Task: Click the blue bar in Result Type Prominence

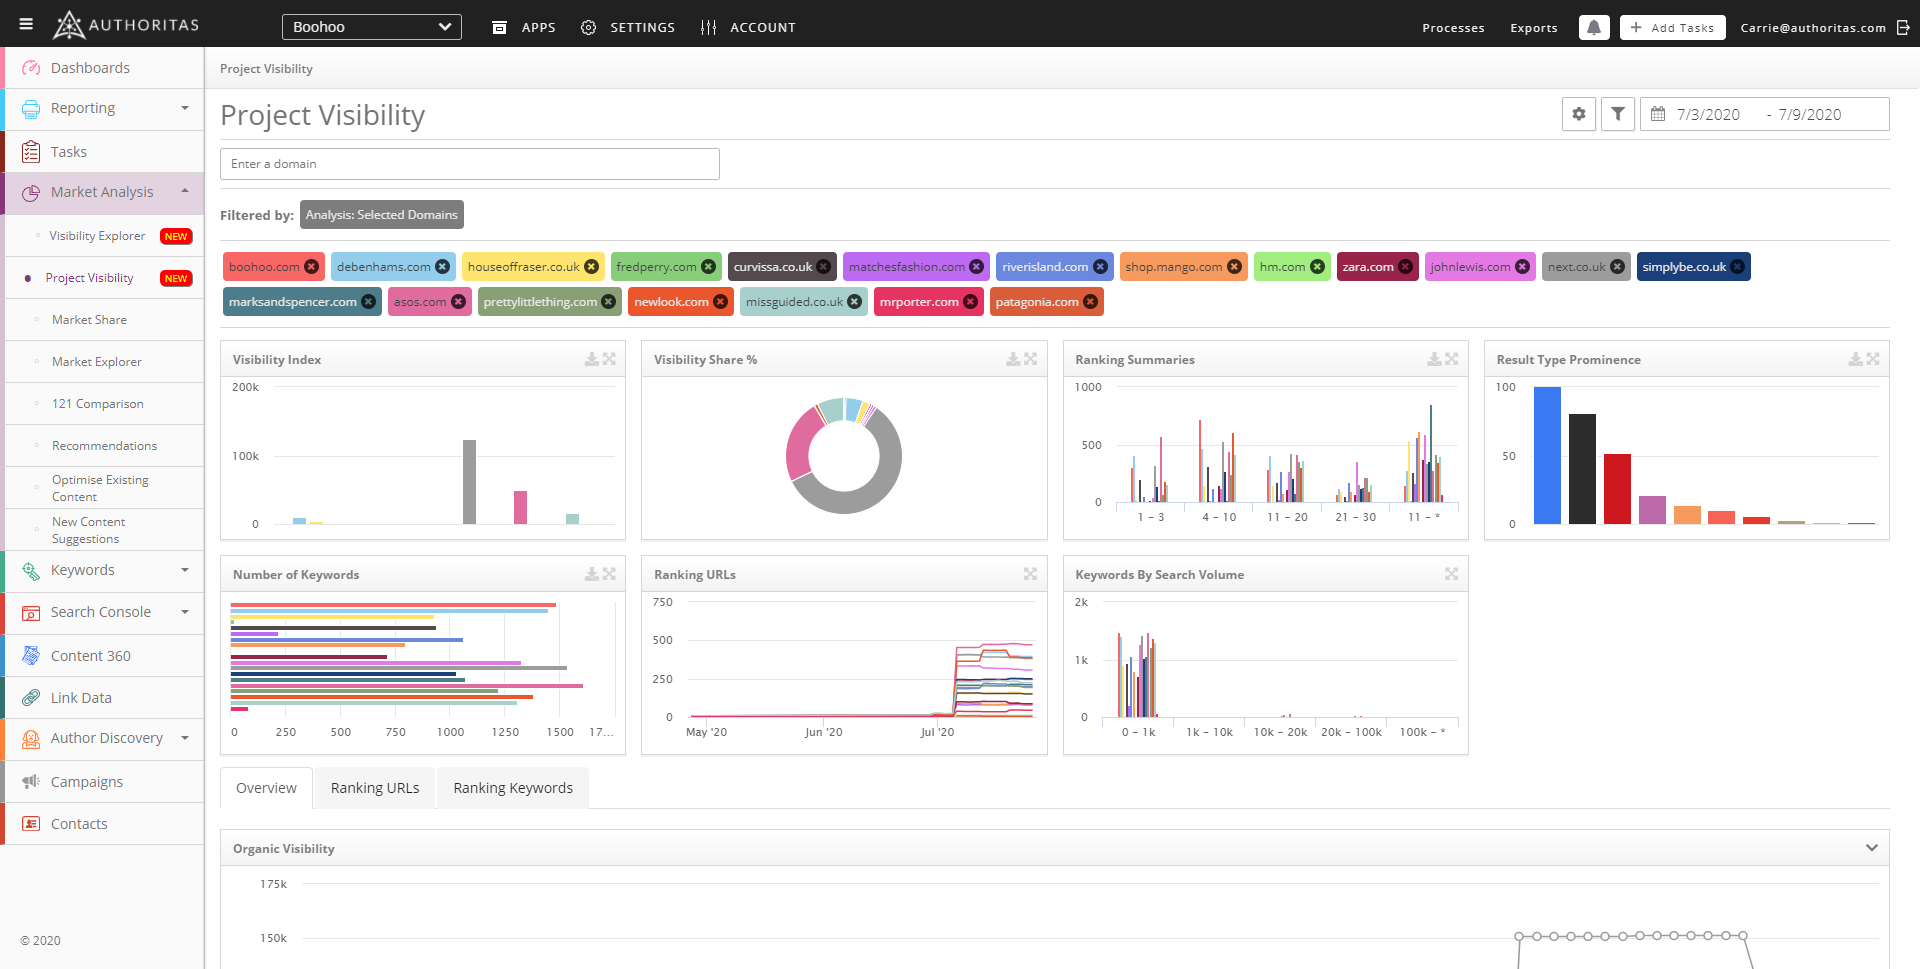Action: (1547, 455)
